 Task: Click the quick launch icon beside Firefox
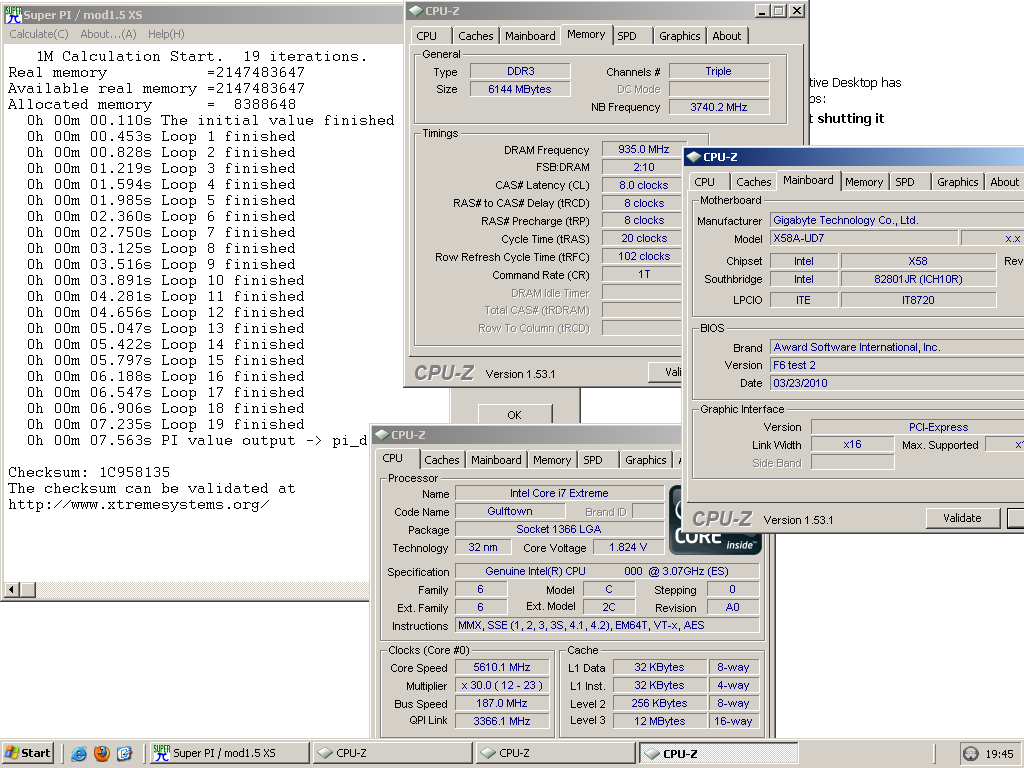(125, 754)
